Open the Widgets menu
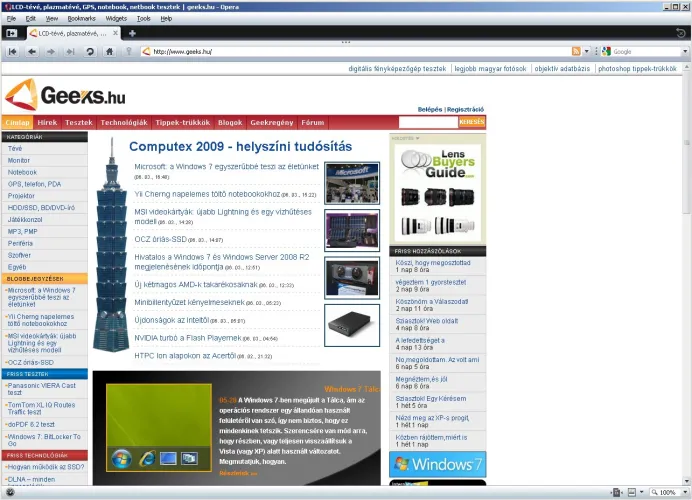Image resolution: width=692 pixels, height=500 pixels. (x=116, y=19)
